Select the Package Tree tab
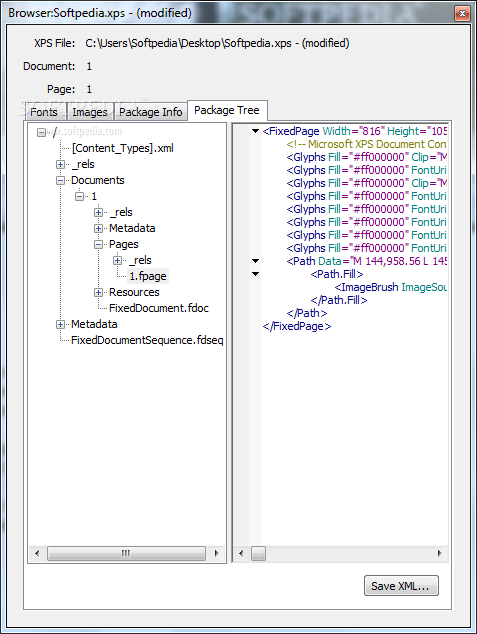Viewport: 477px width, 634px height. point(227,110)
